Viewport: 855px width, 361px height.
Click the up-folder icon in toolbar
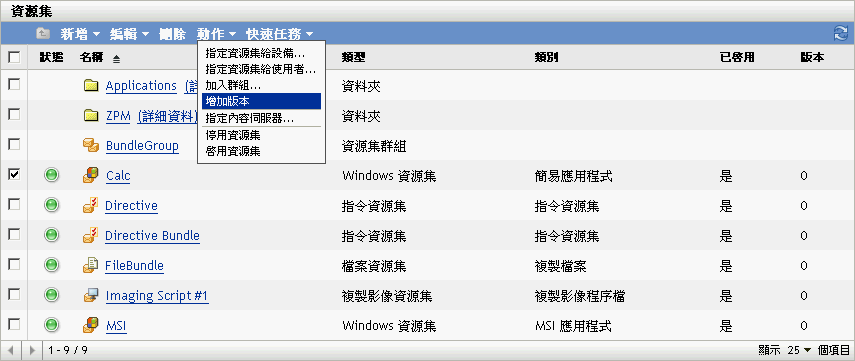click(43, 34)
